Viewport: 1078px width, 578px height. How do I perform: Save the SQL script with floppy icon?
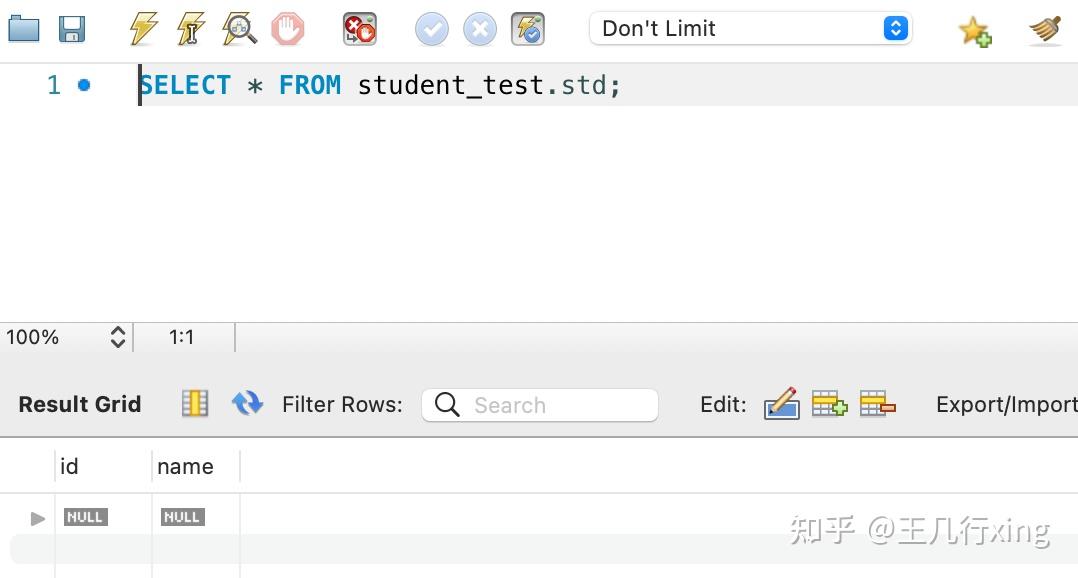72,30
